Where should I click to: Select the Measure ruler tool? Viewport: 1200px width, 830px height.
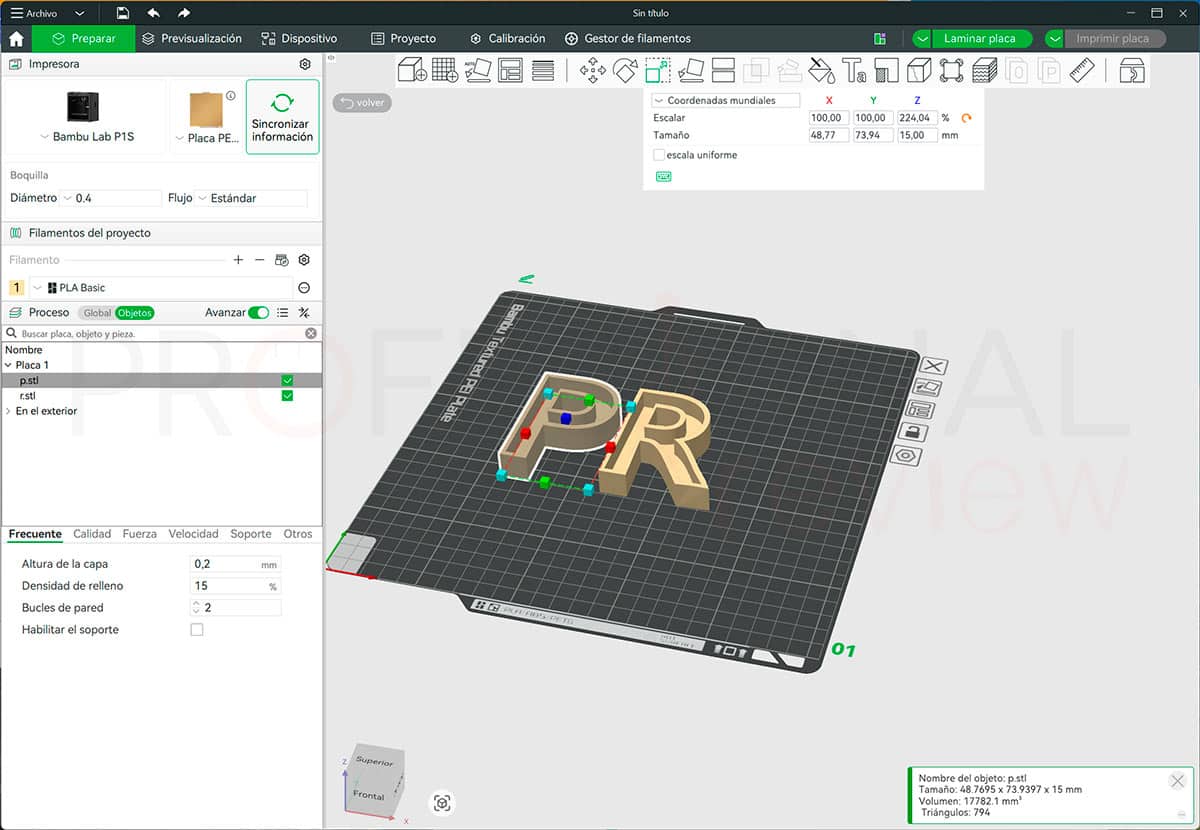click(1082, 70)
